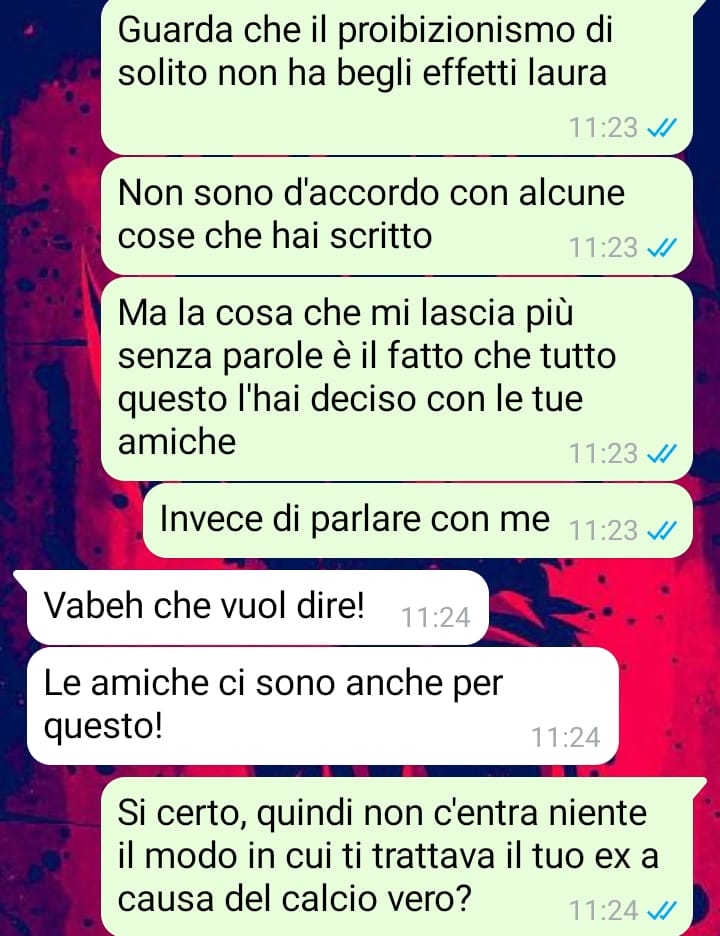
Task: Tap the proibizionismo message about laura
Action: (396, 76)
